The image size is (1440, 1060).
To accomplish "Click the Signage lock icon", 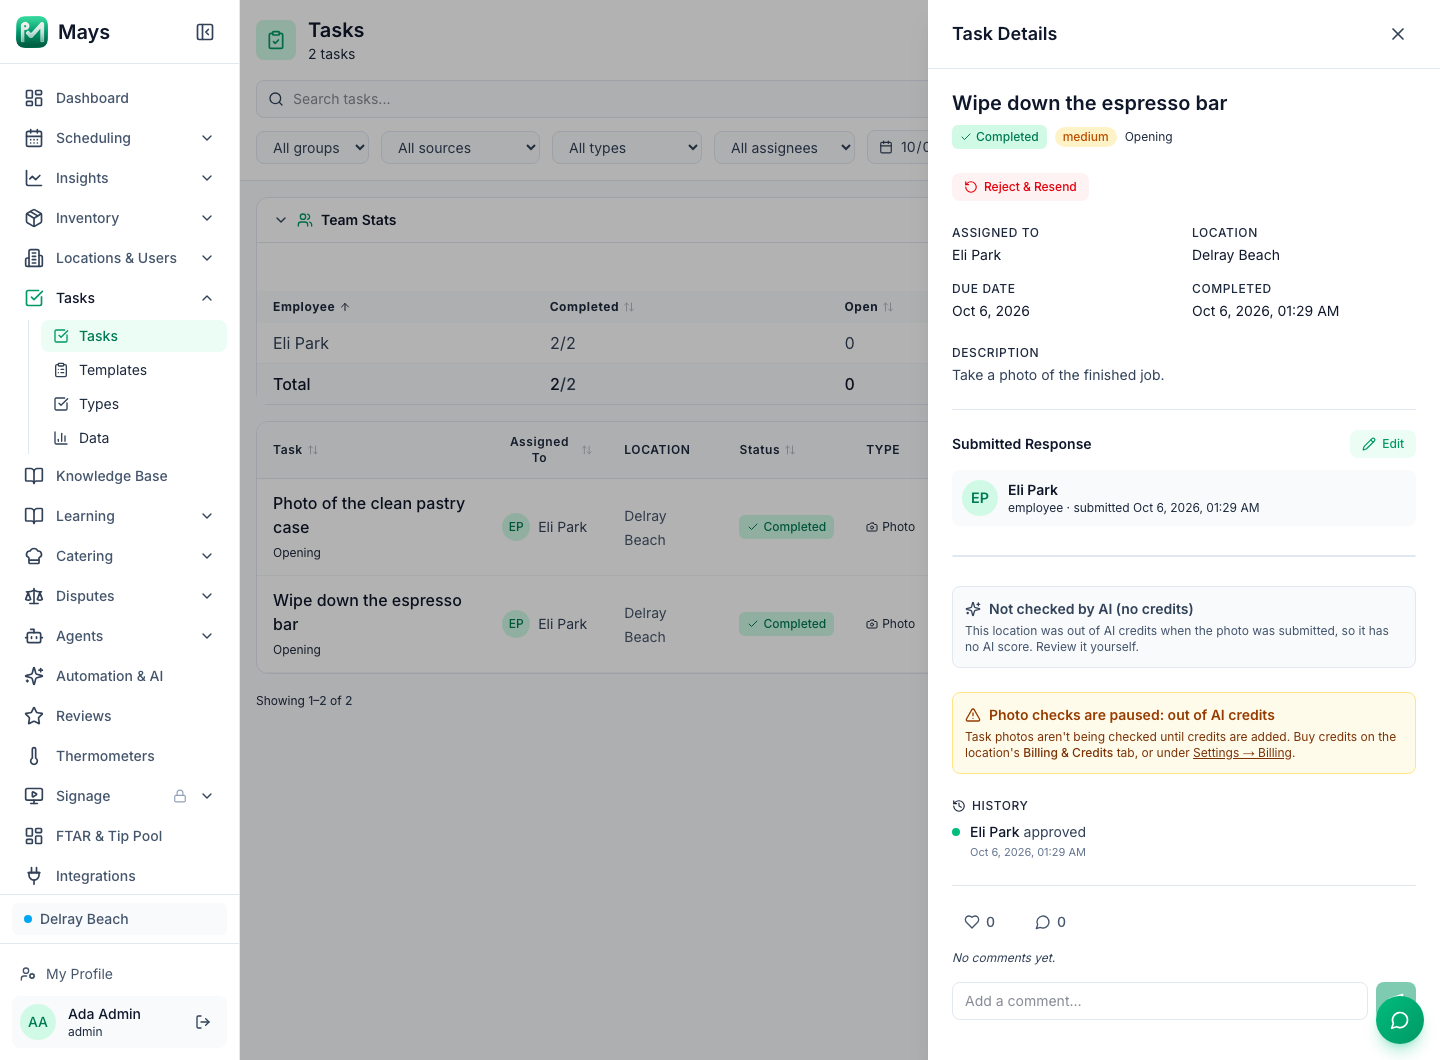I will click(x=180, y=796).
